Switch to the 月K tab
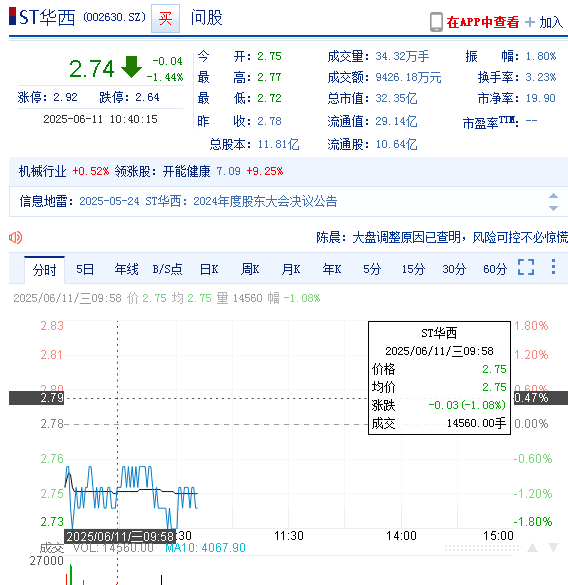Viewport: 568px width, 585px height. tap(291, 269)
